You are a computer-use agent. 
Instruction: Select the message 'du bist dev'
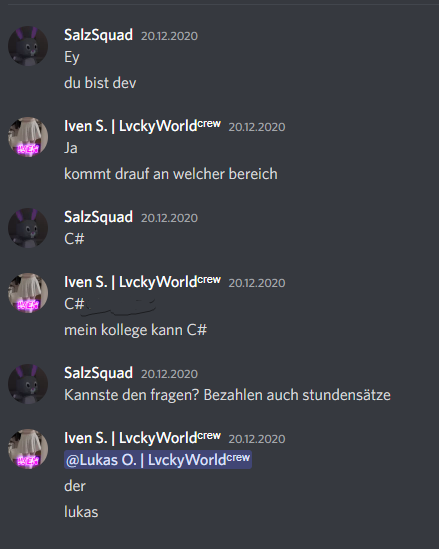(x=100, y=83)
